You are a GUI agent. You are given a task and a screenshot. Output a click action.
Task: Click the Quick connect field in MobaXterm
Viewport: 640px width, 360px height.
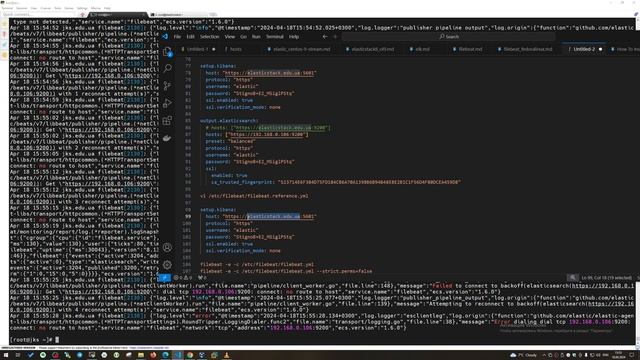[39, 14]
